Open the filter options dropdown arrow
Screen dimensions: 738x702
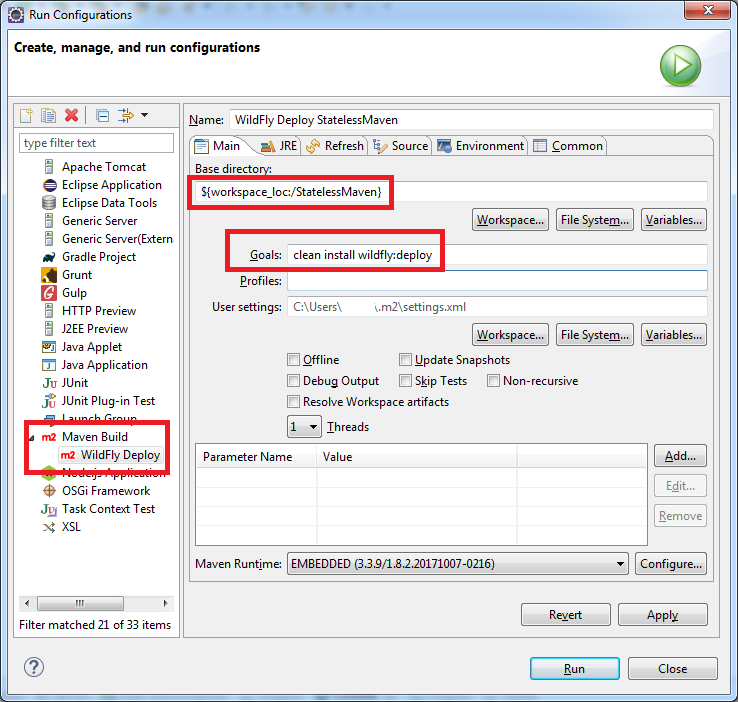pos(144,115)
